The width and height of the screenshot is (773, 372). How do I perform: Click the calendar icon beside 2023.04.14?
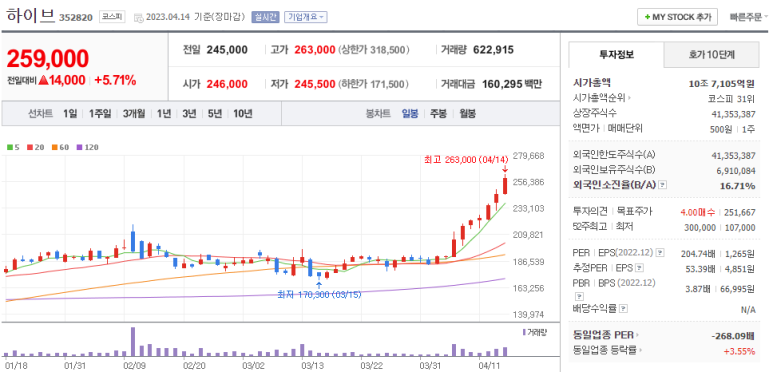tap(138, 17)
